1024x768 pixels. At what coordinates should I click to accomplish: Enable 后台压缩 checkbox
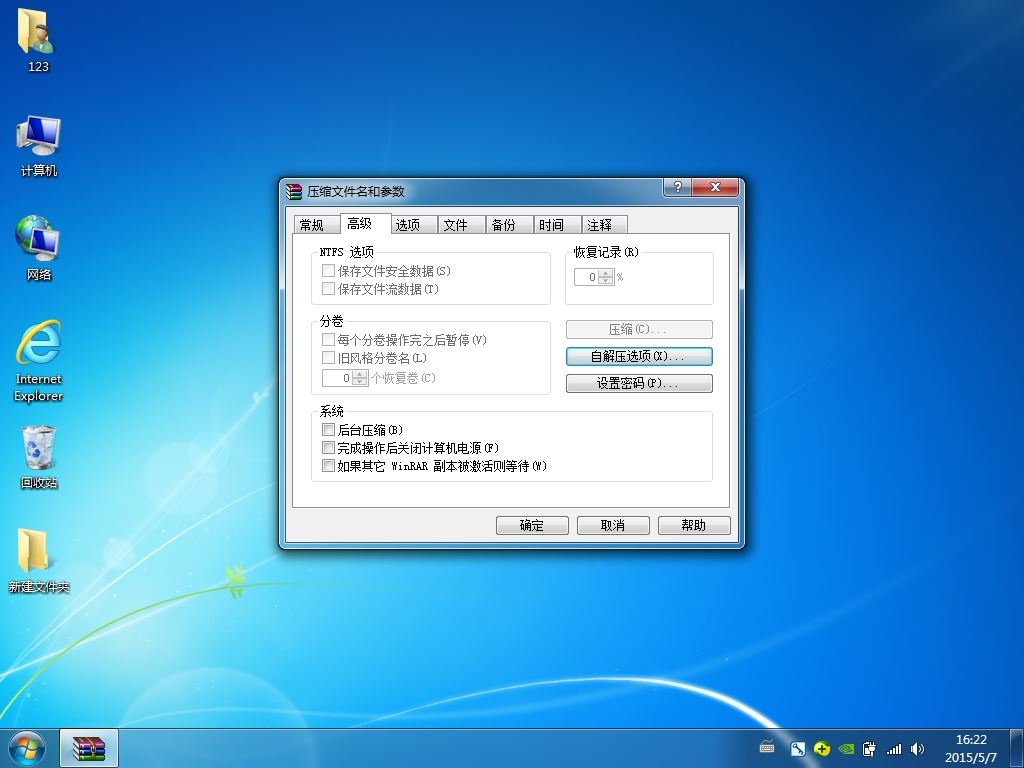pyautogui.click(x=328, y=430)
